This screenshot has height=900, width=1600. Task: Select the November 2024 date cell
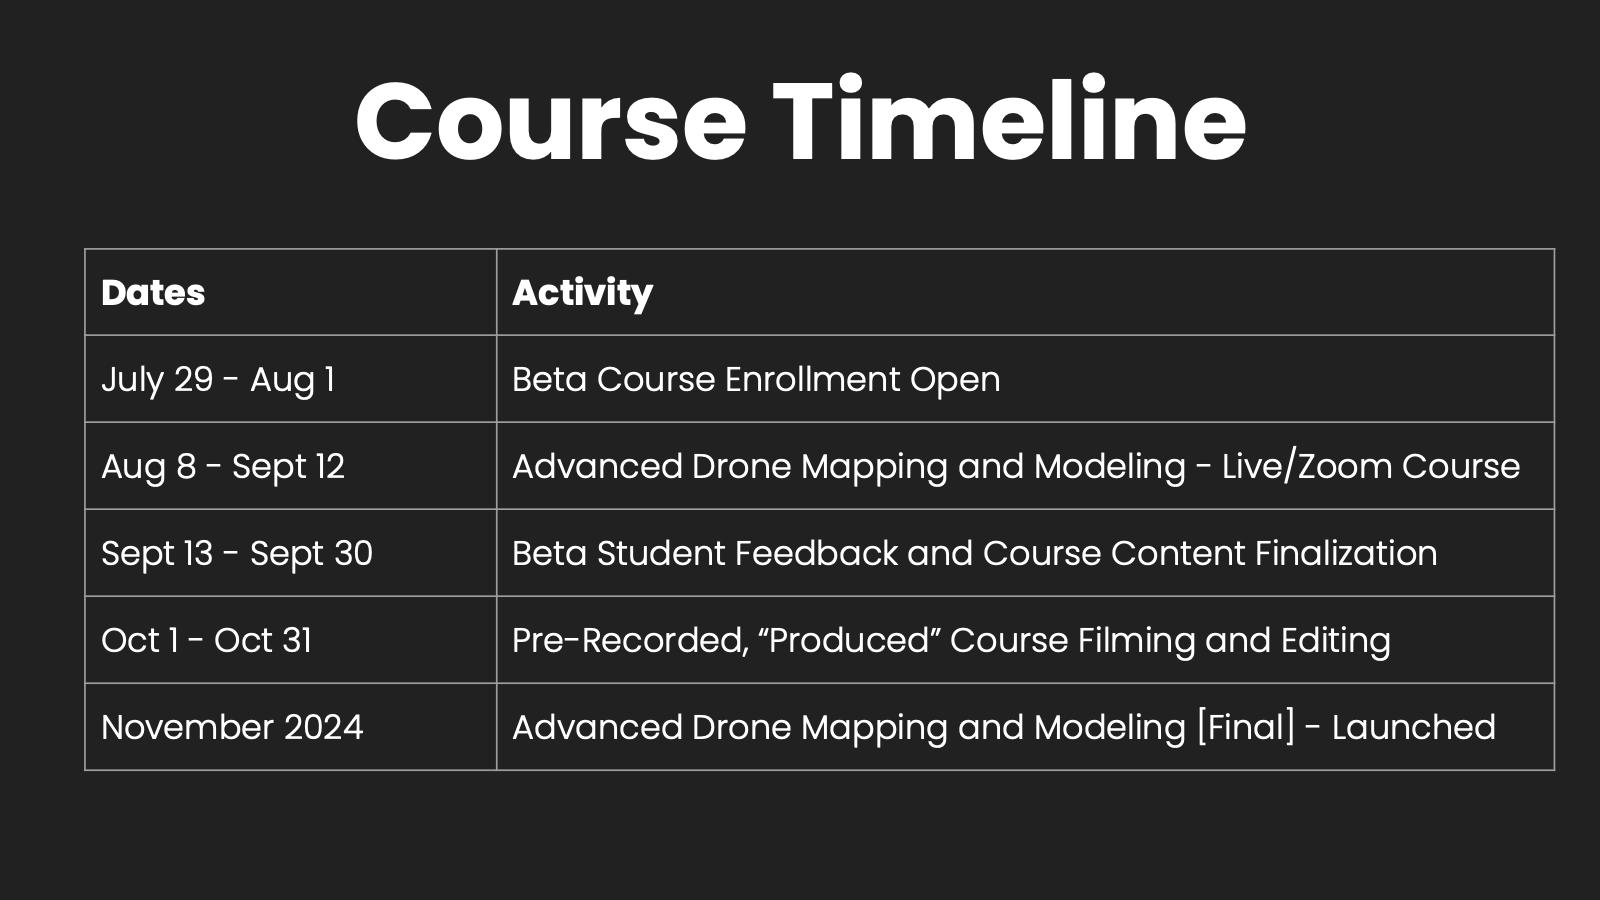(291, 727)
